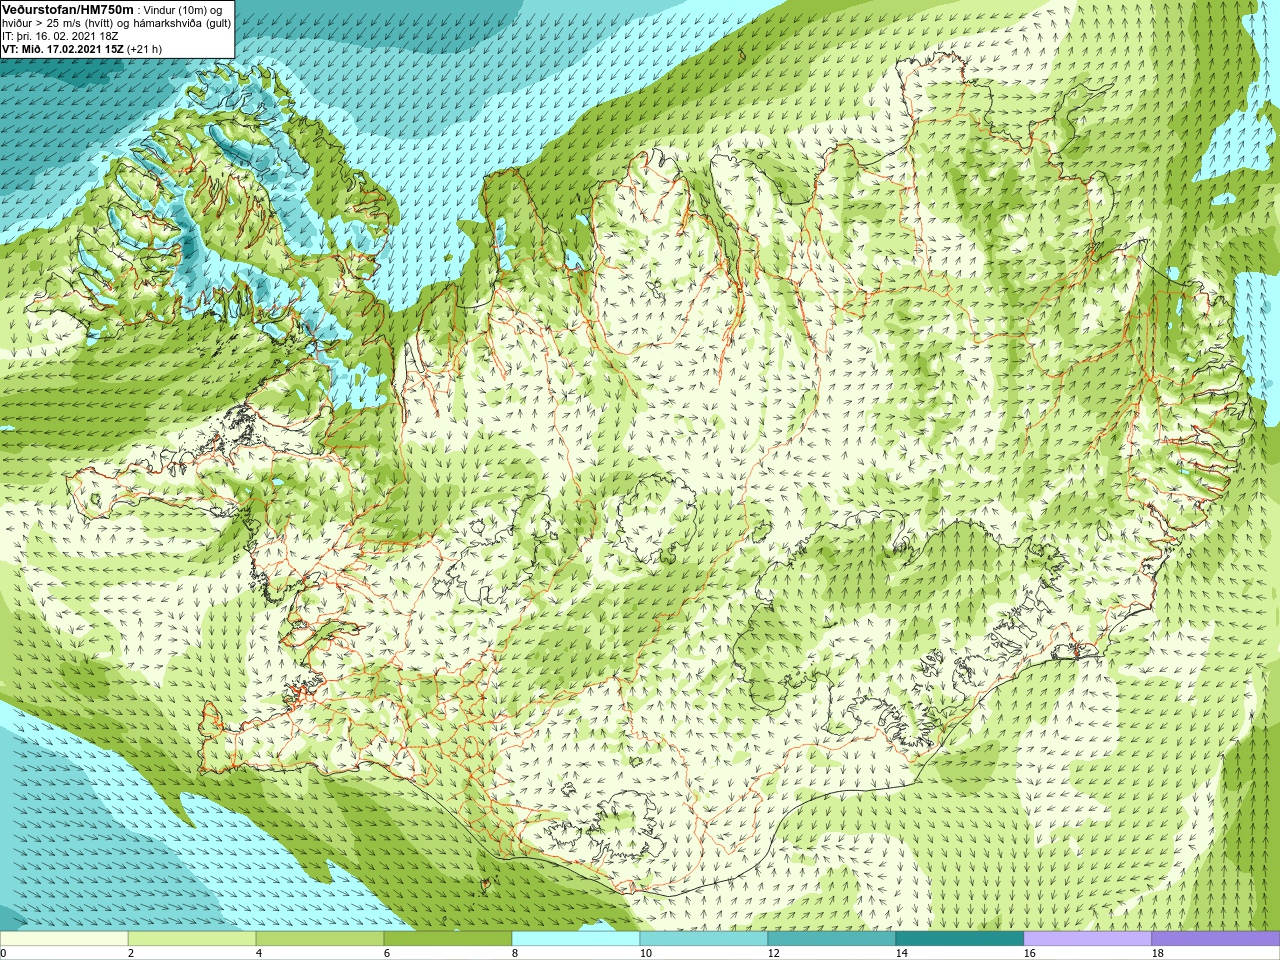
Task: Click the "Vindur (10m) og" label text
Action: (x=183, y=10)
